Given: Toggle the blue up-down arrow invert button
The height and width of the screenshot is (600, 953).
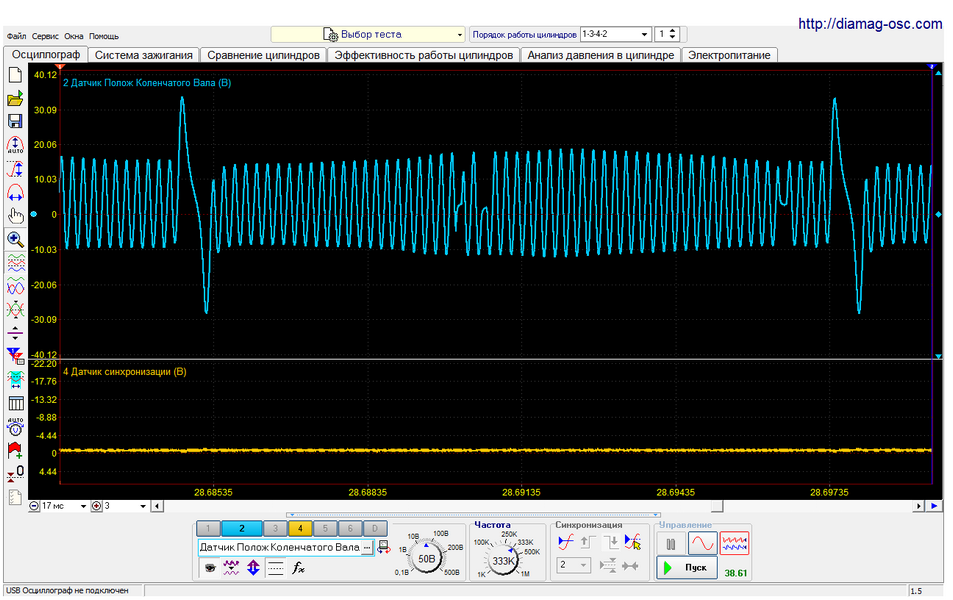Looking at the screenshot, I should coord(253,568).
